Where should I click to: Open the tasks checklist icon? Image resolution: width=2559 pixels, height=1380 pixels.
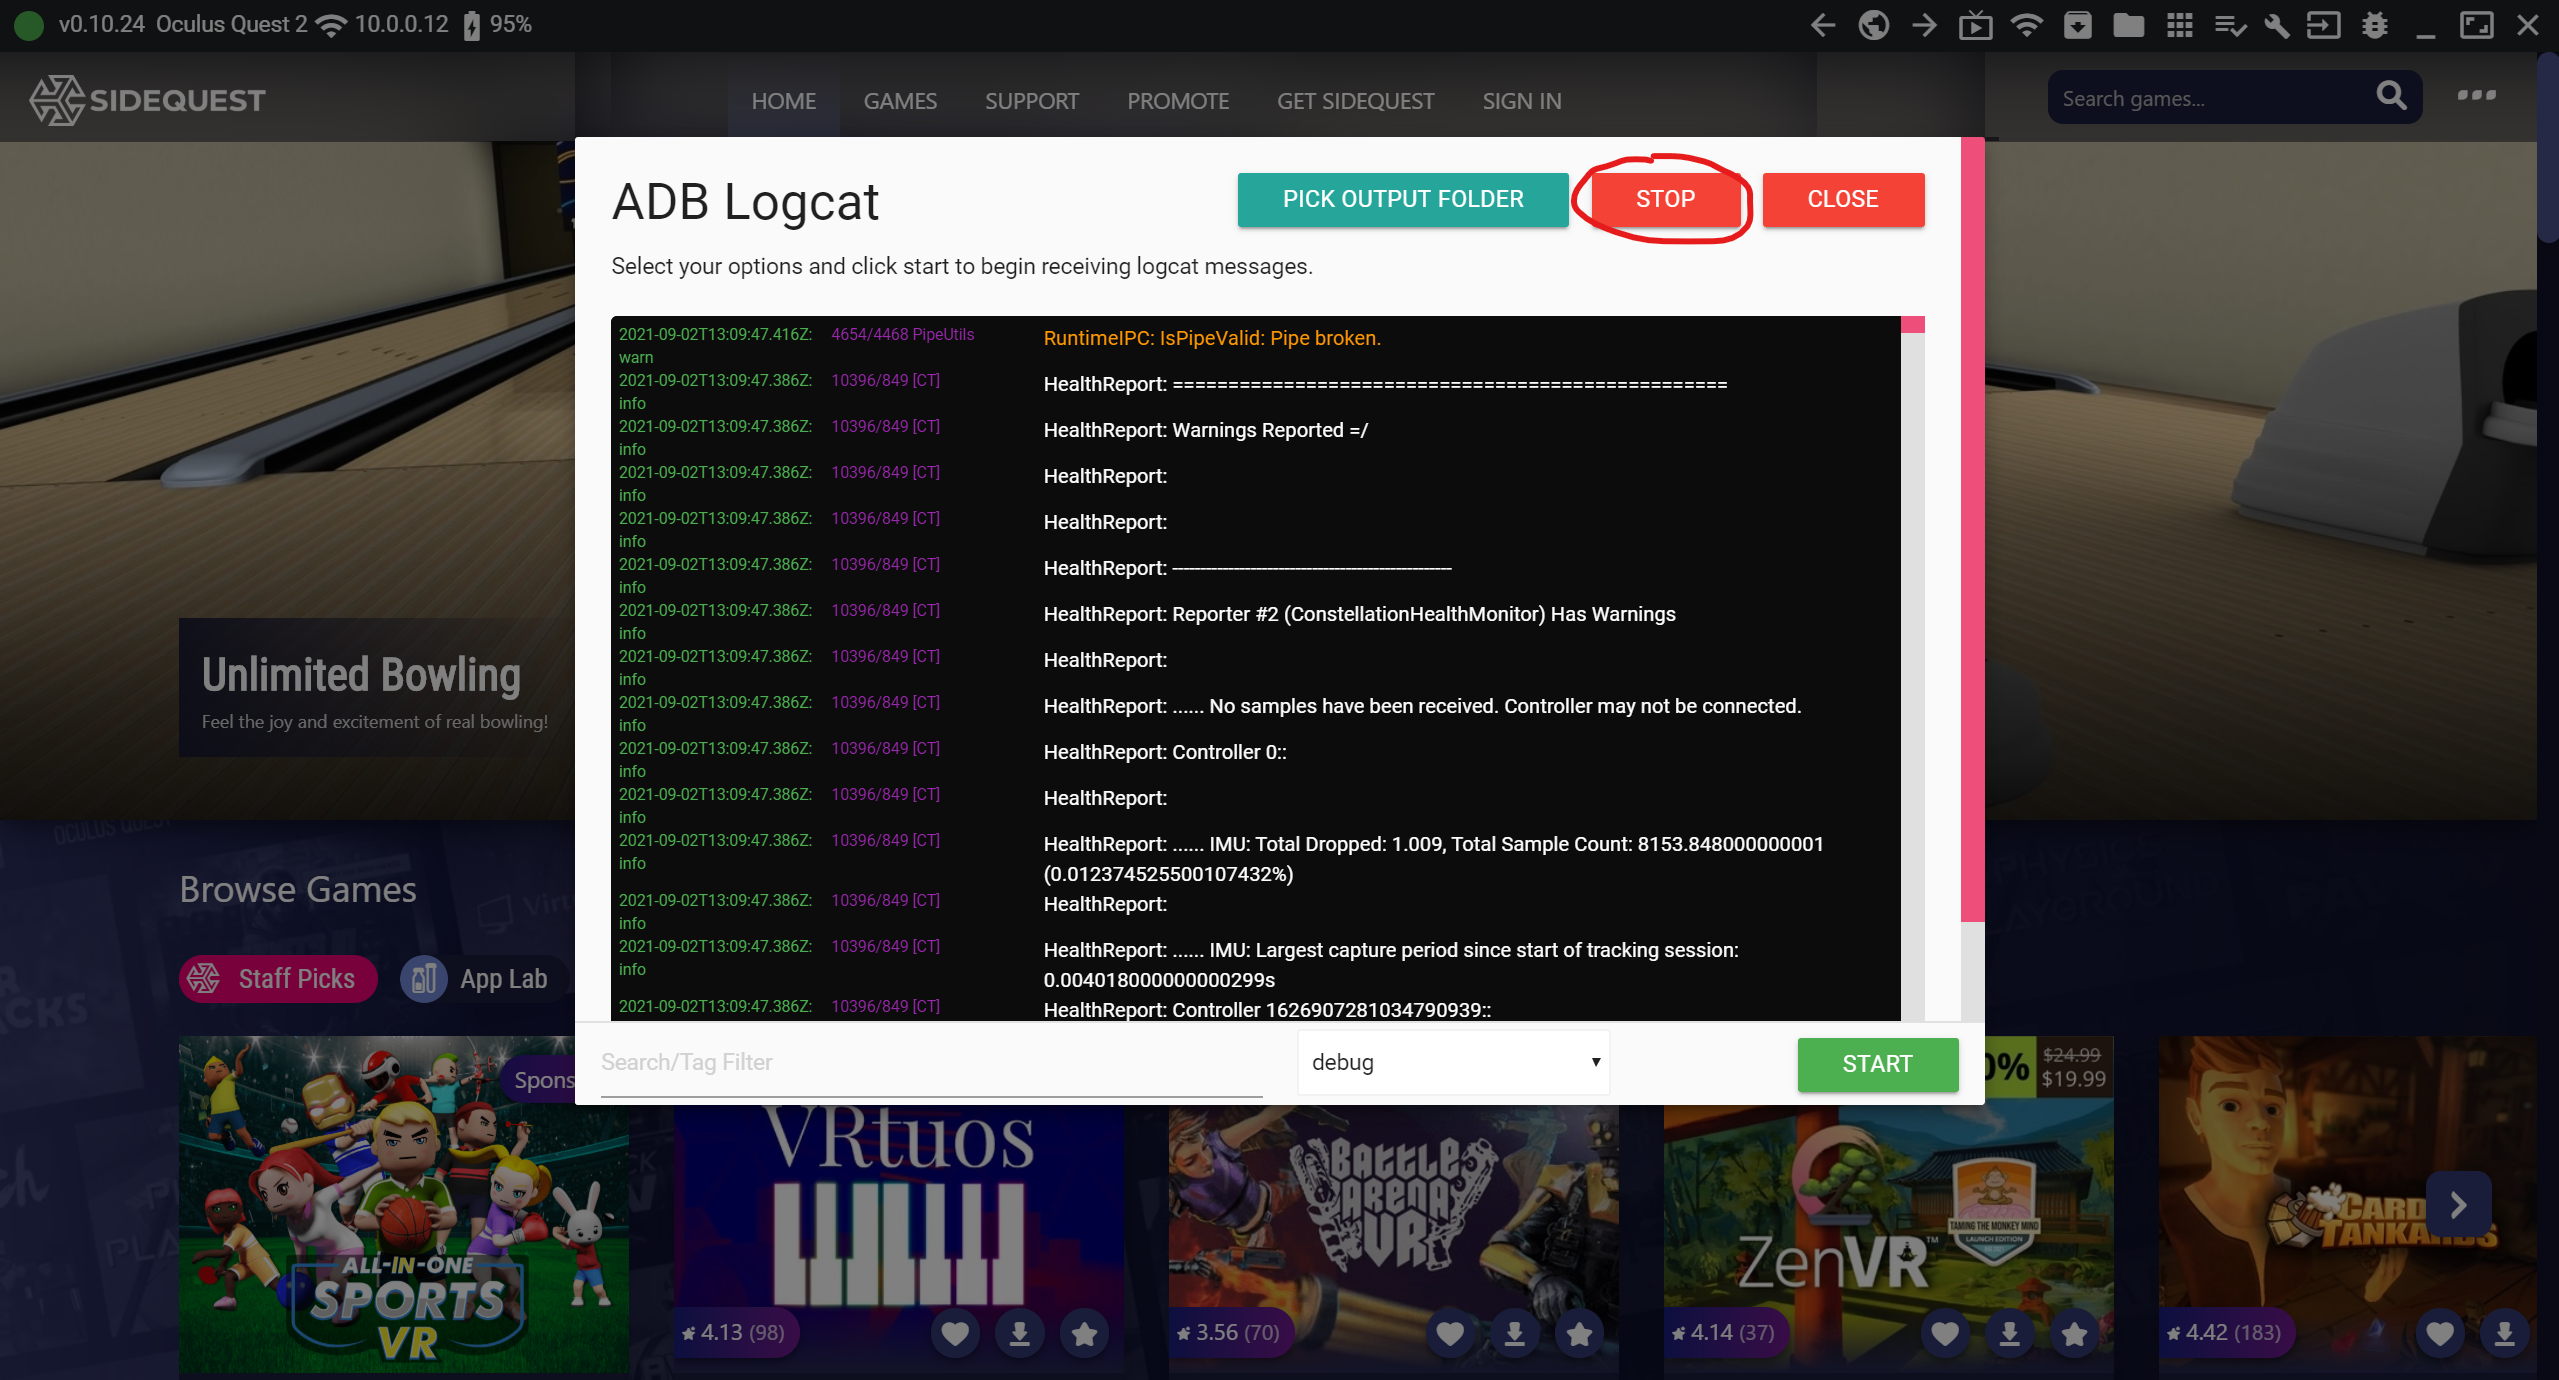pos(2229,25)
